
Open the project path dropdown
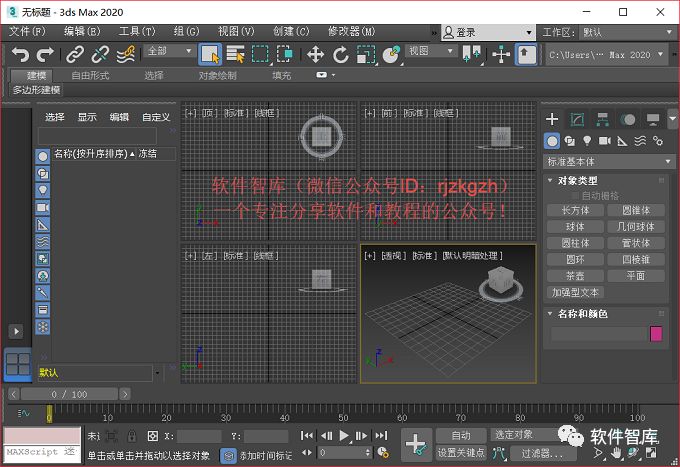pos(606,55)
